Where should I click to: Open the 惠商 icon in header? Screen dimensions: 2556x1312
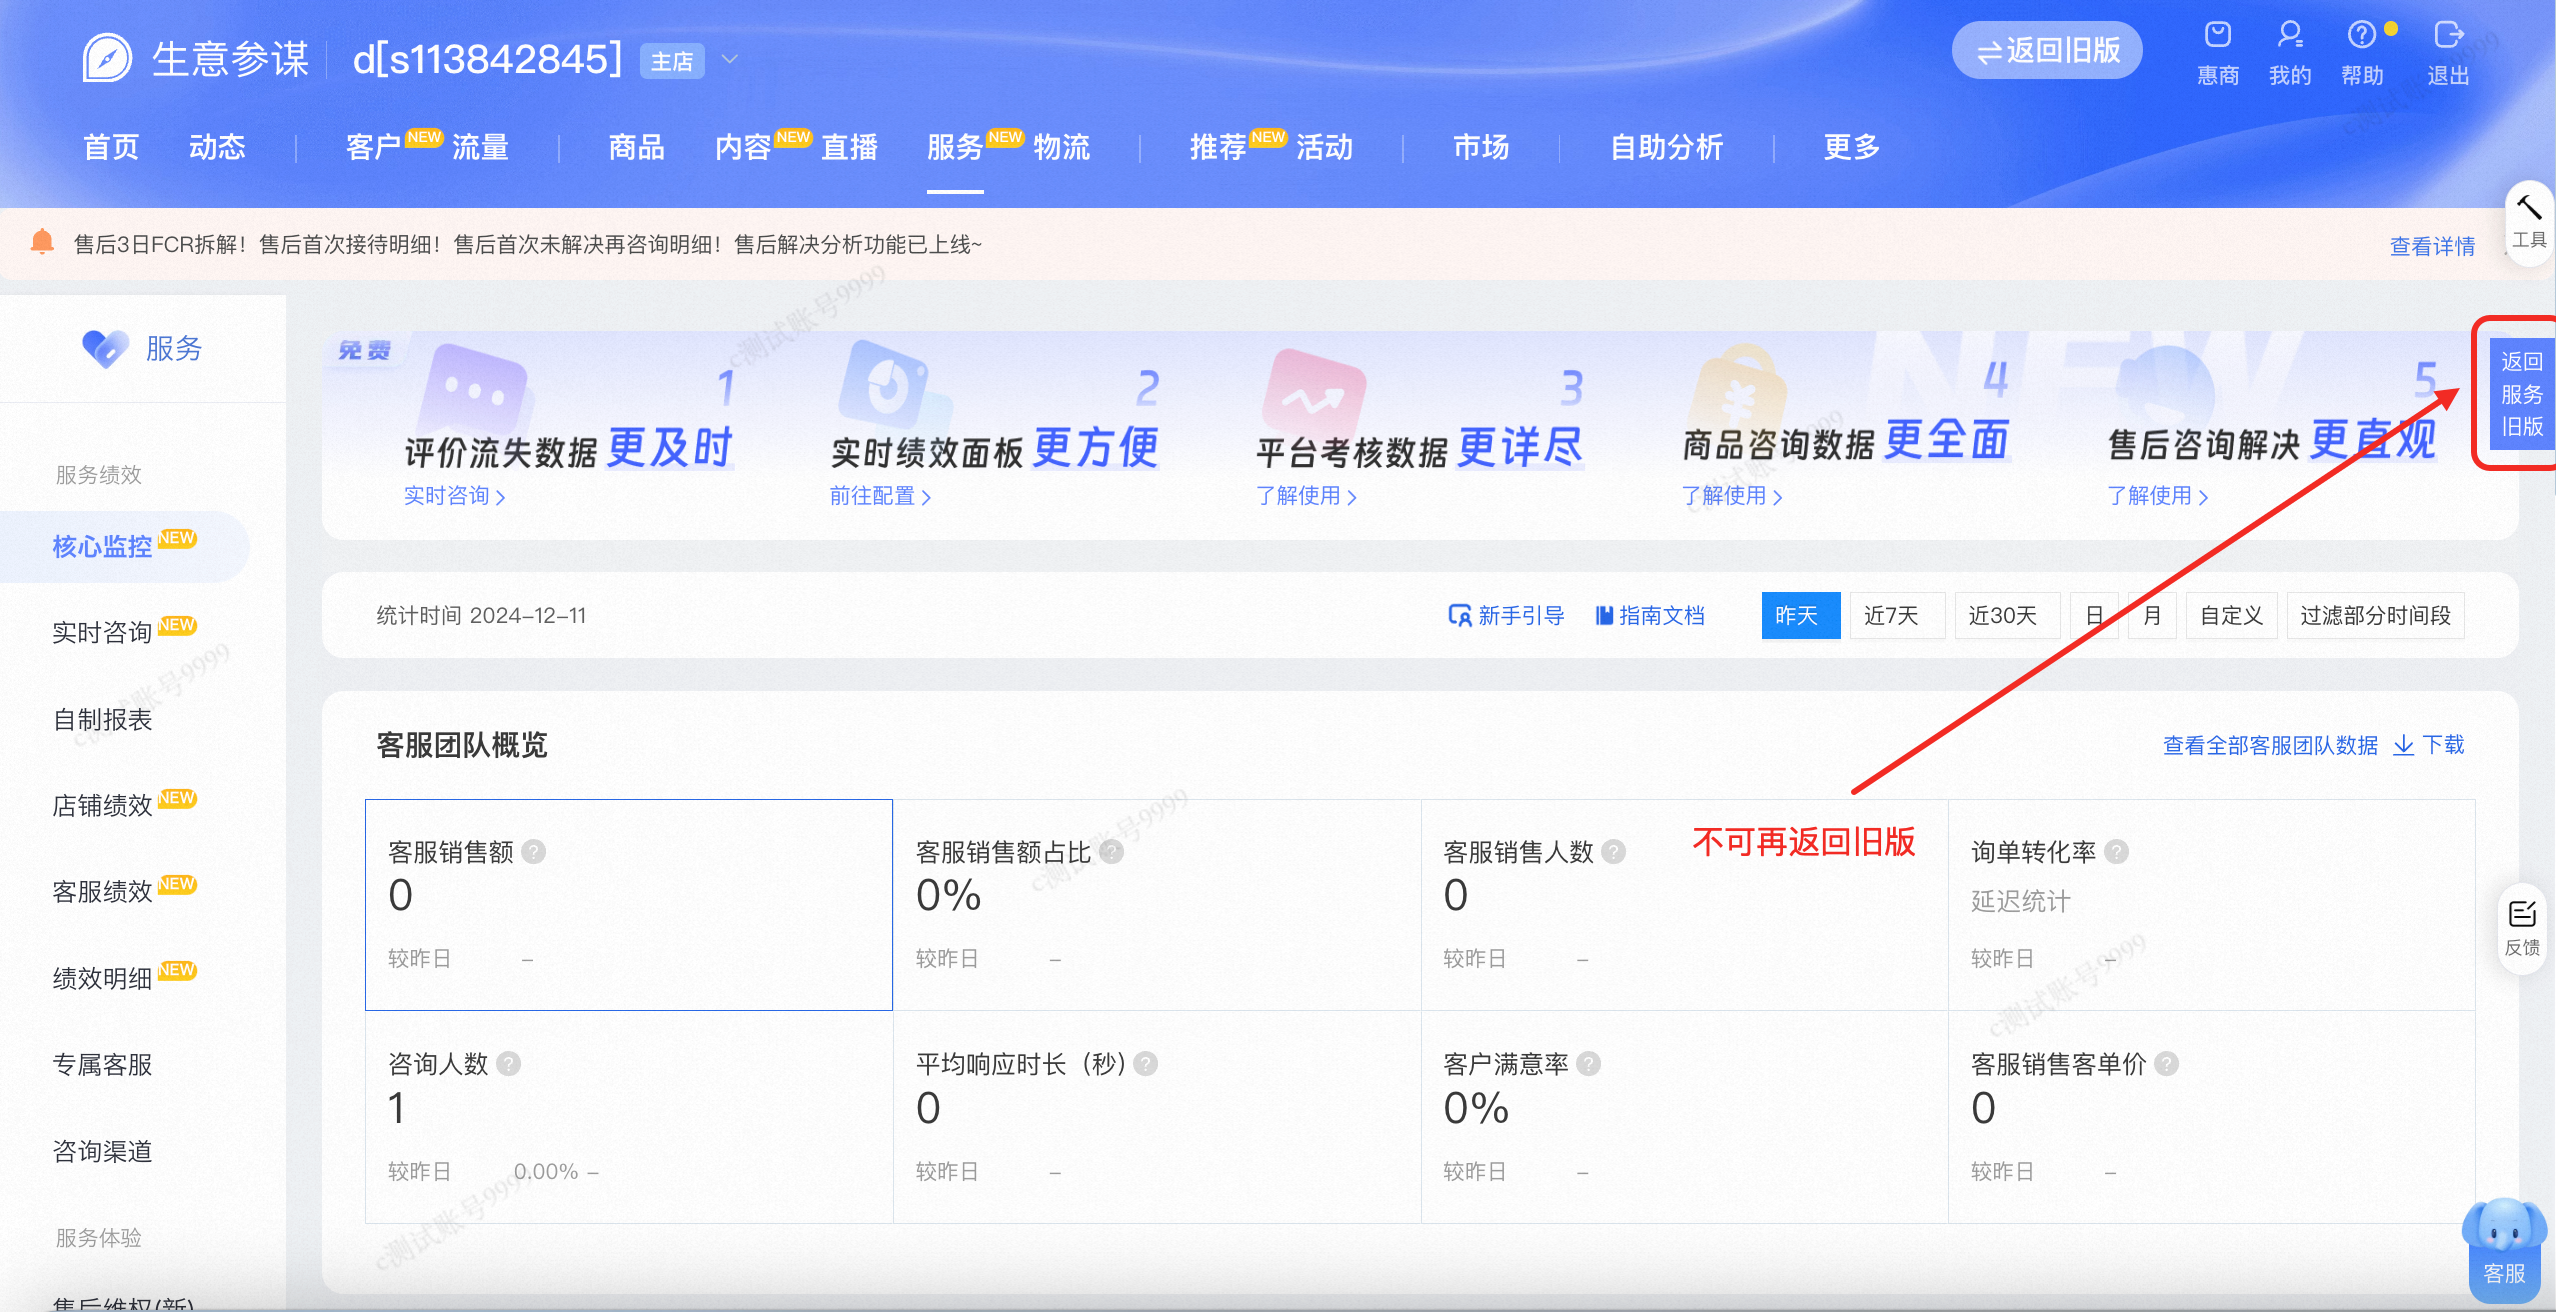[x=2217, y=36]
